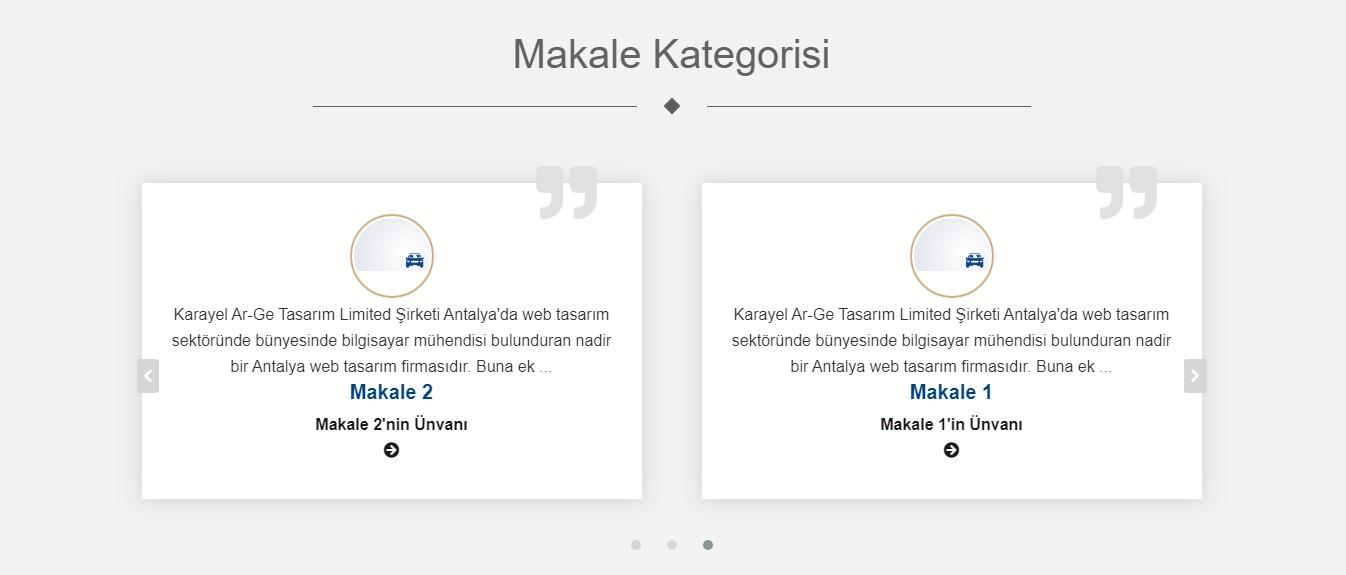Open the Makale 1 title link

point(951,392)
